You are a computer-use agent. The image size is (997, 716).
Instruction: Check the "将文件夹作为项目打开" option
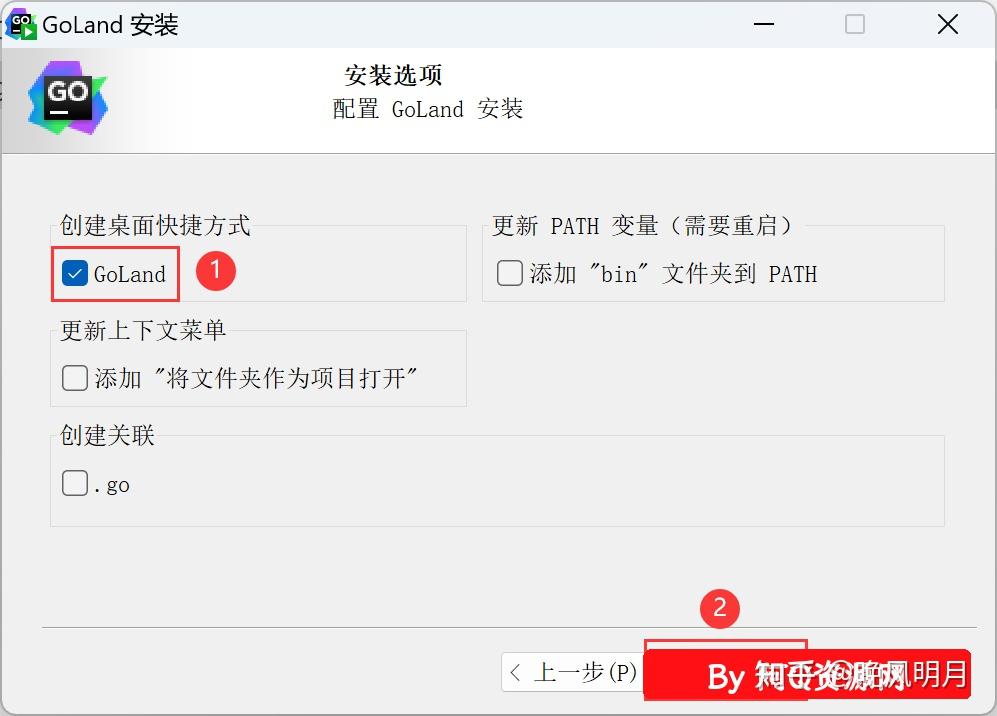point(75,377)
